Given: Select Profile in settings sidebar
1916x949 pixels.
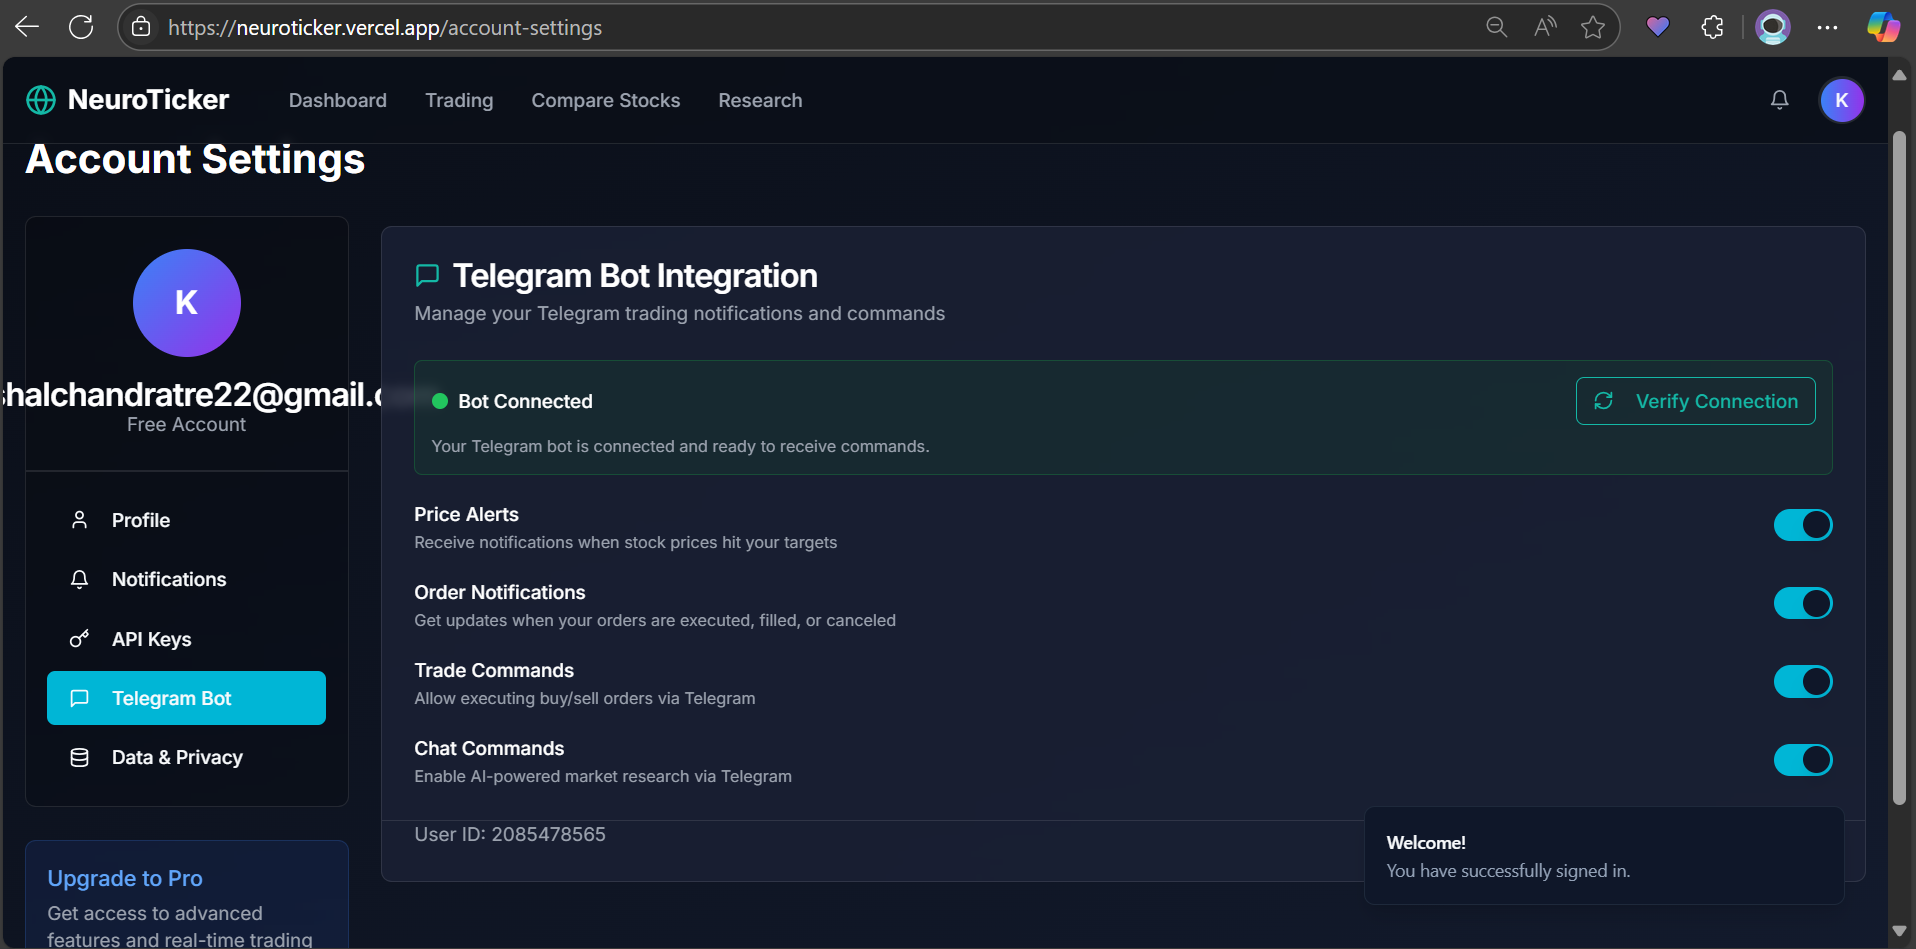Looking at the screenshot, I should [187, 520].
